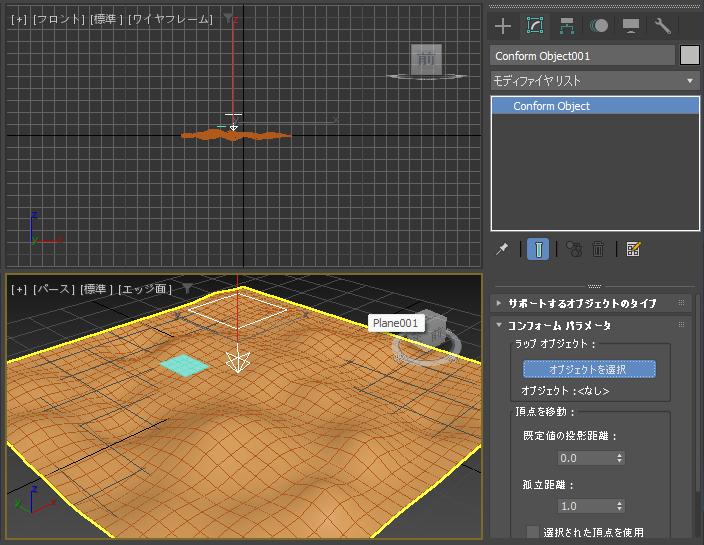Open the モディファイヤ リスト dropdown
Viewport: 704px width, 545px height.
click(595, 81)
